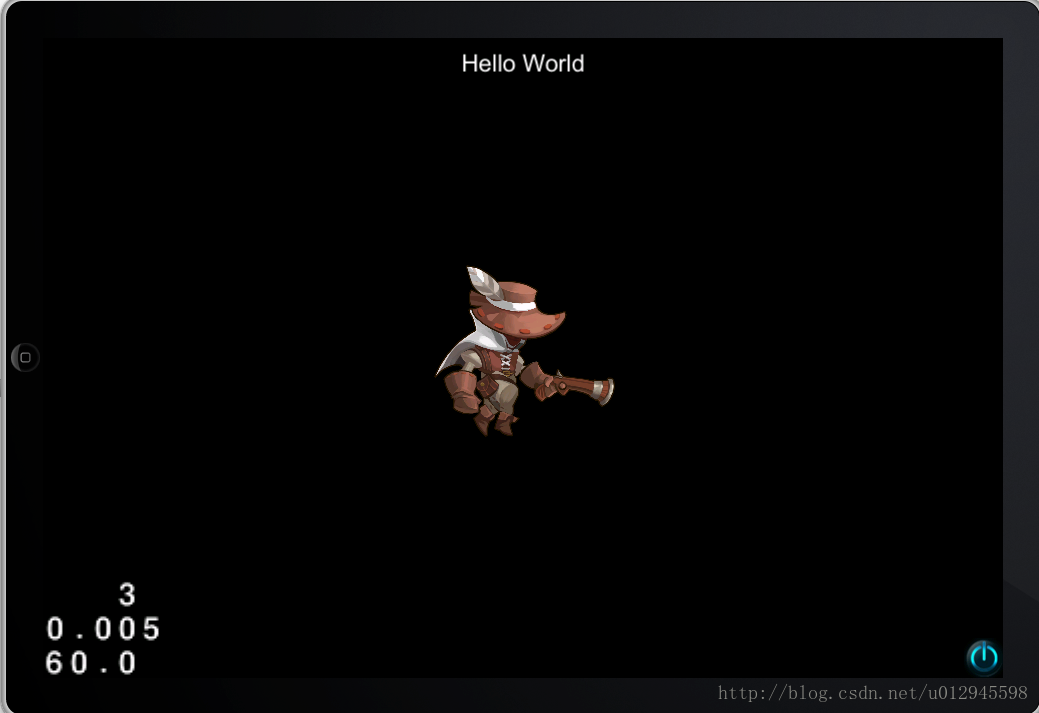Image resolution: width=1039 pixels, height=713 pixels.
Task: Click the Hello World label
Action: coord(523,64)
